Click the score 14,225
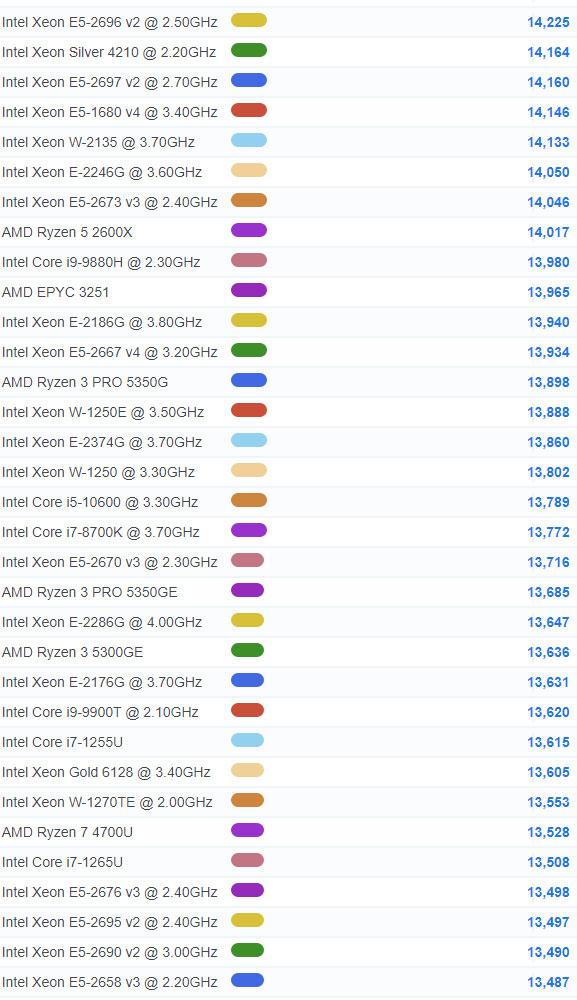Image resolution: width=577 pixels, height=1000 pixels. click(x=548, y=22)
